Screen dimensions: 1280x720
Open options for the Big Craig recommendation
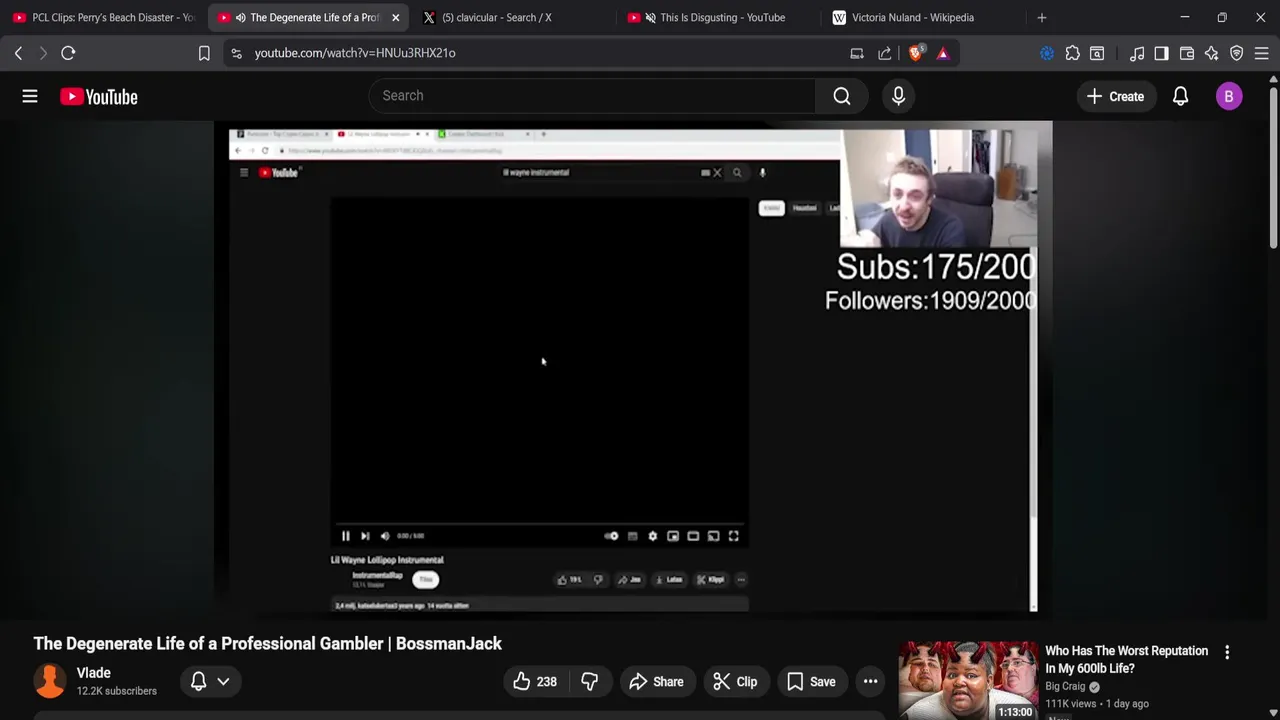click(1227, 652)
